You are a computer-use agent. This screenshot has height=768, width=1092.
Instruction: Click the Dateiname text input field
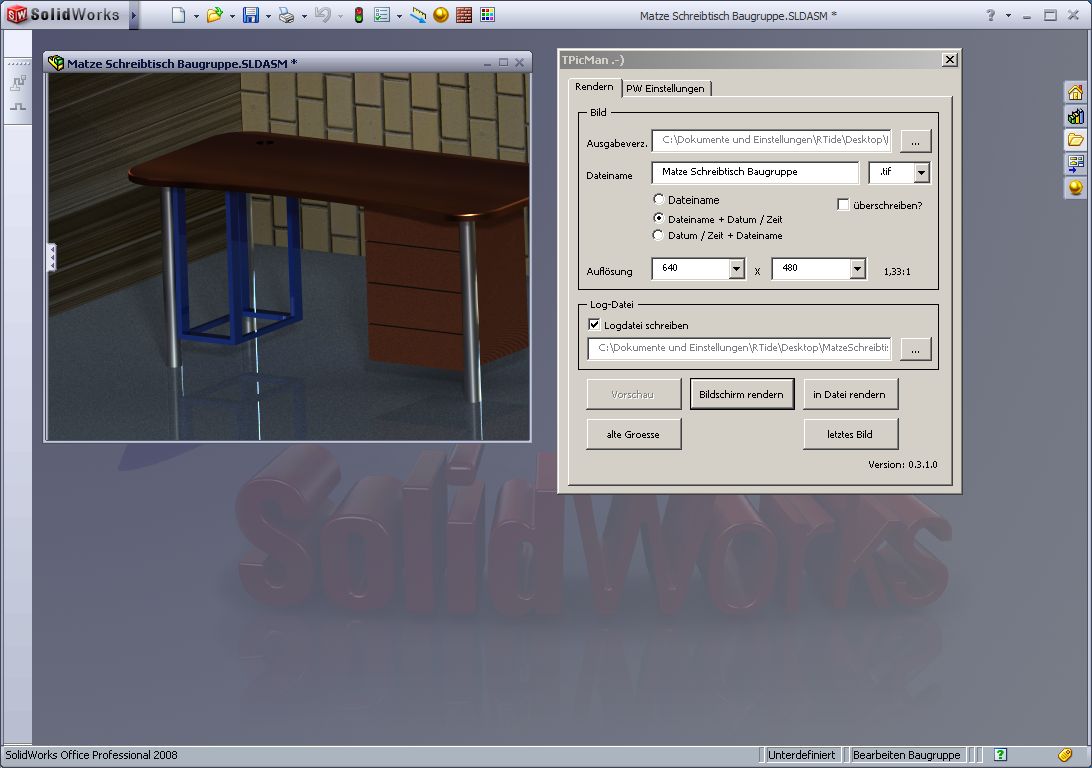click(x=754, y=172)
